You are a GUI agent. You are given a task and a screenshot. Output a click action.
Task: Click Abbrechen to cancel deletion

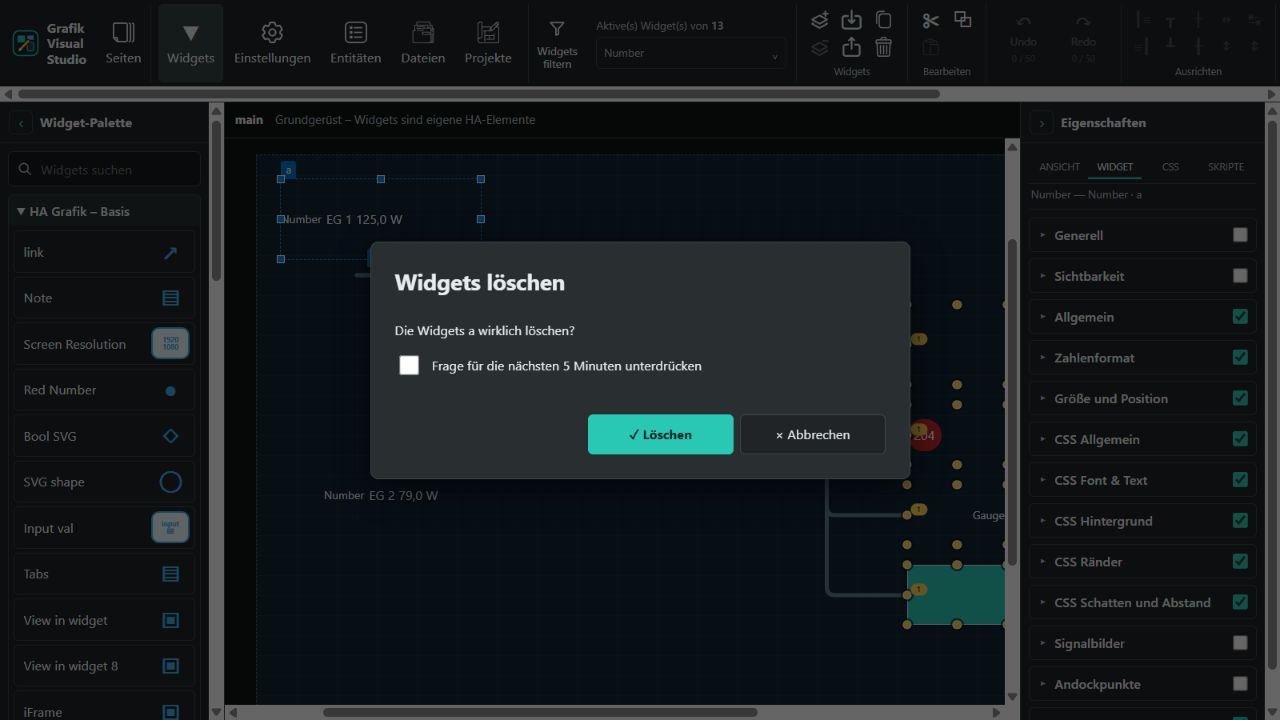[x=812, y=434]
